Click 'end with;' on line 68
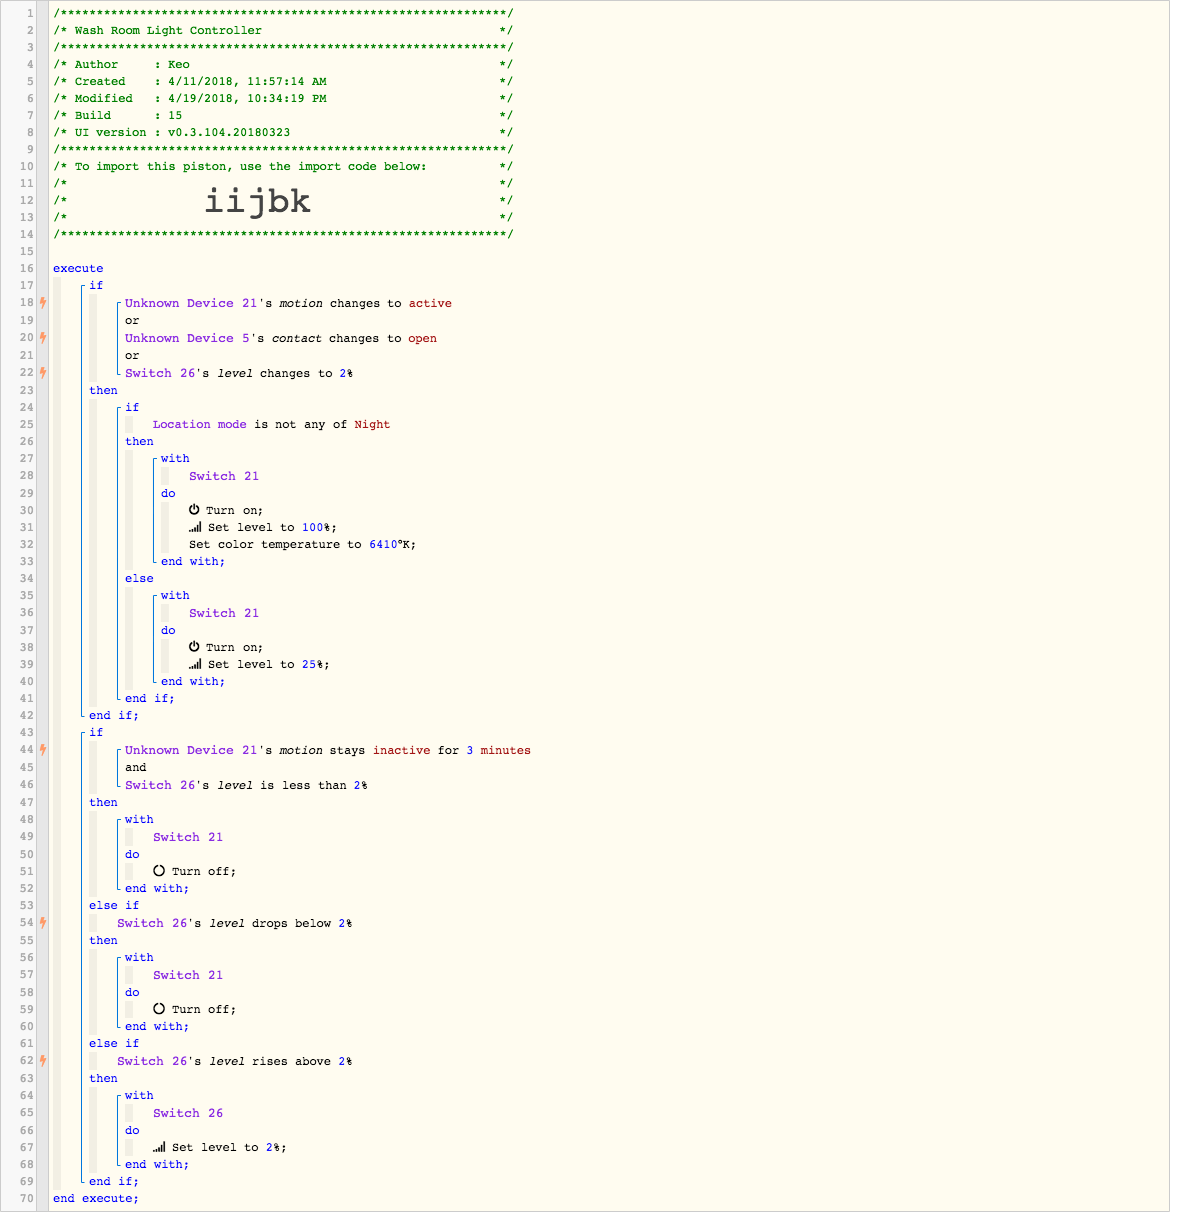Viewport: 1178px width, 1220px height. pos(157,1164)
